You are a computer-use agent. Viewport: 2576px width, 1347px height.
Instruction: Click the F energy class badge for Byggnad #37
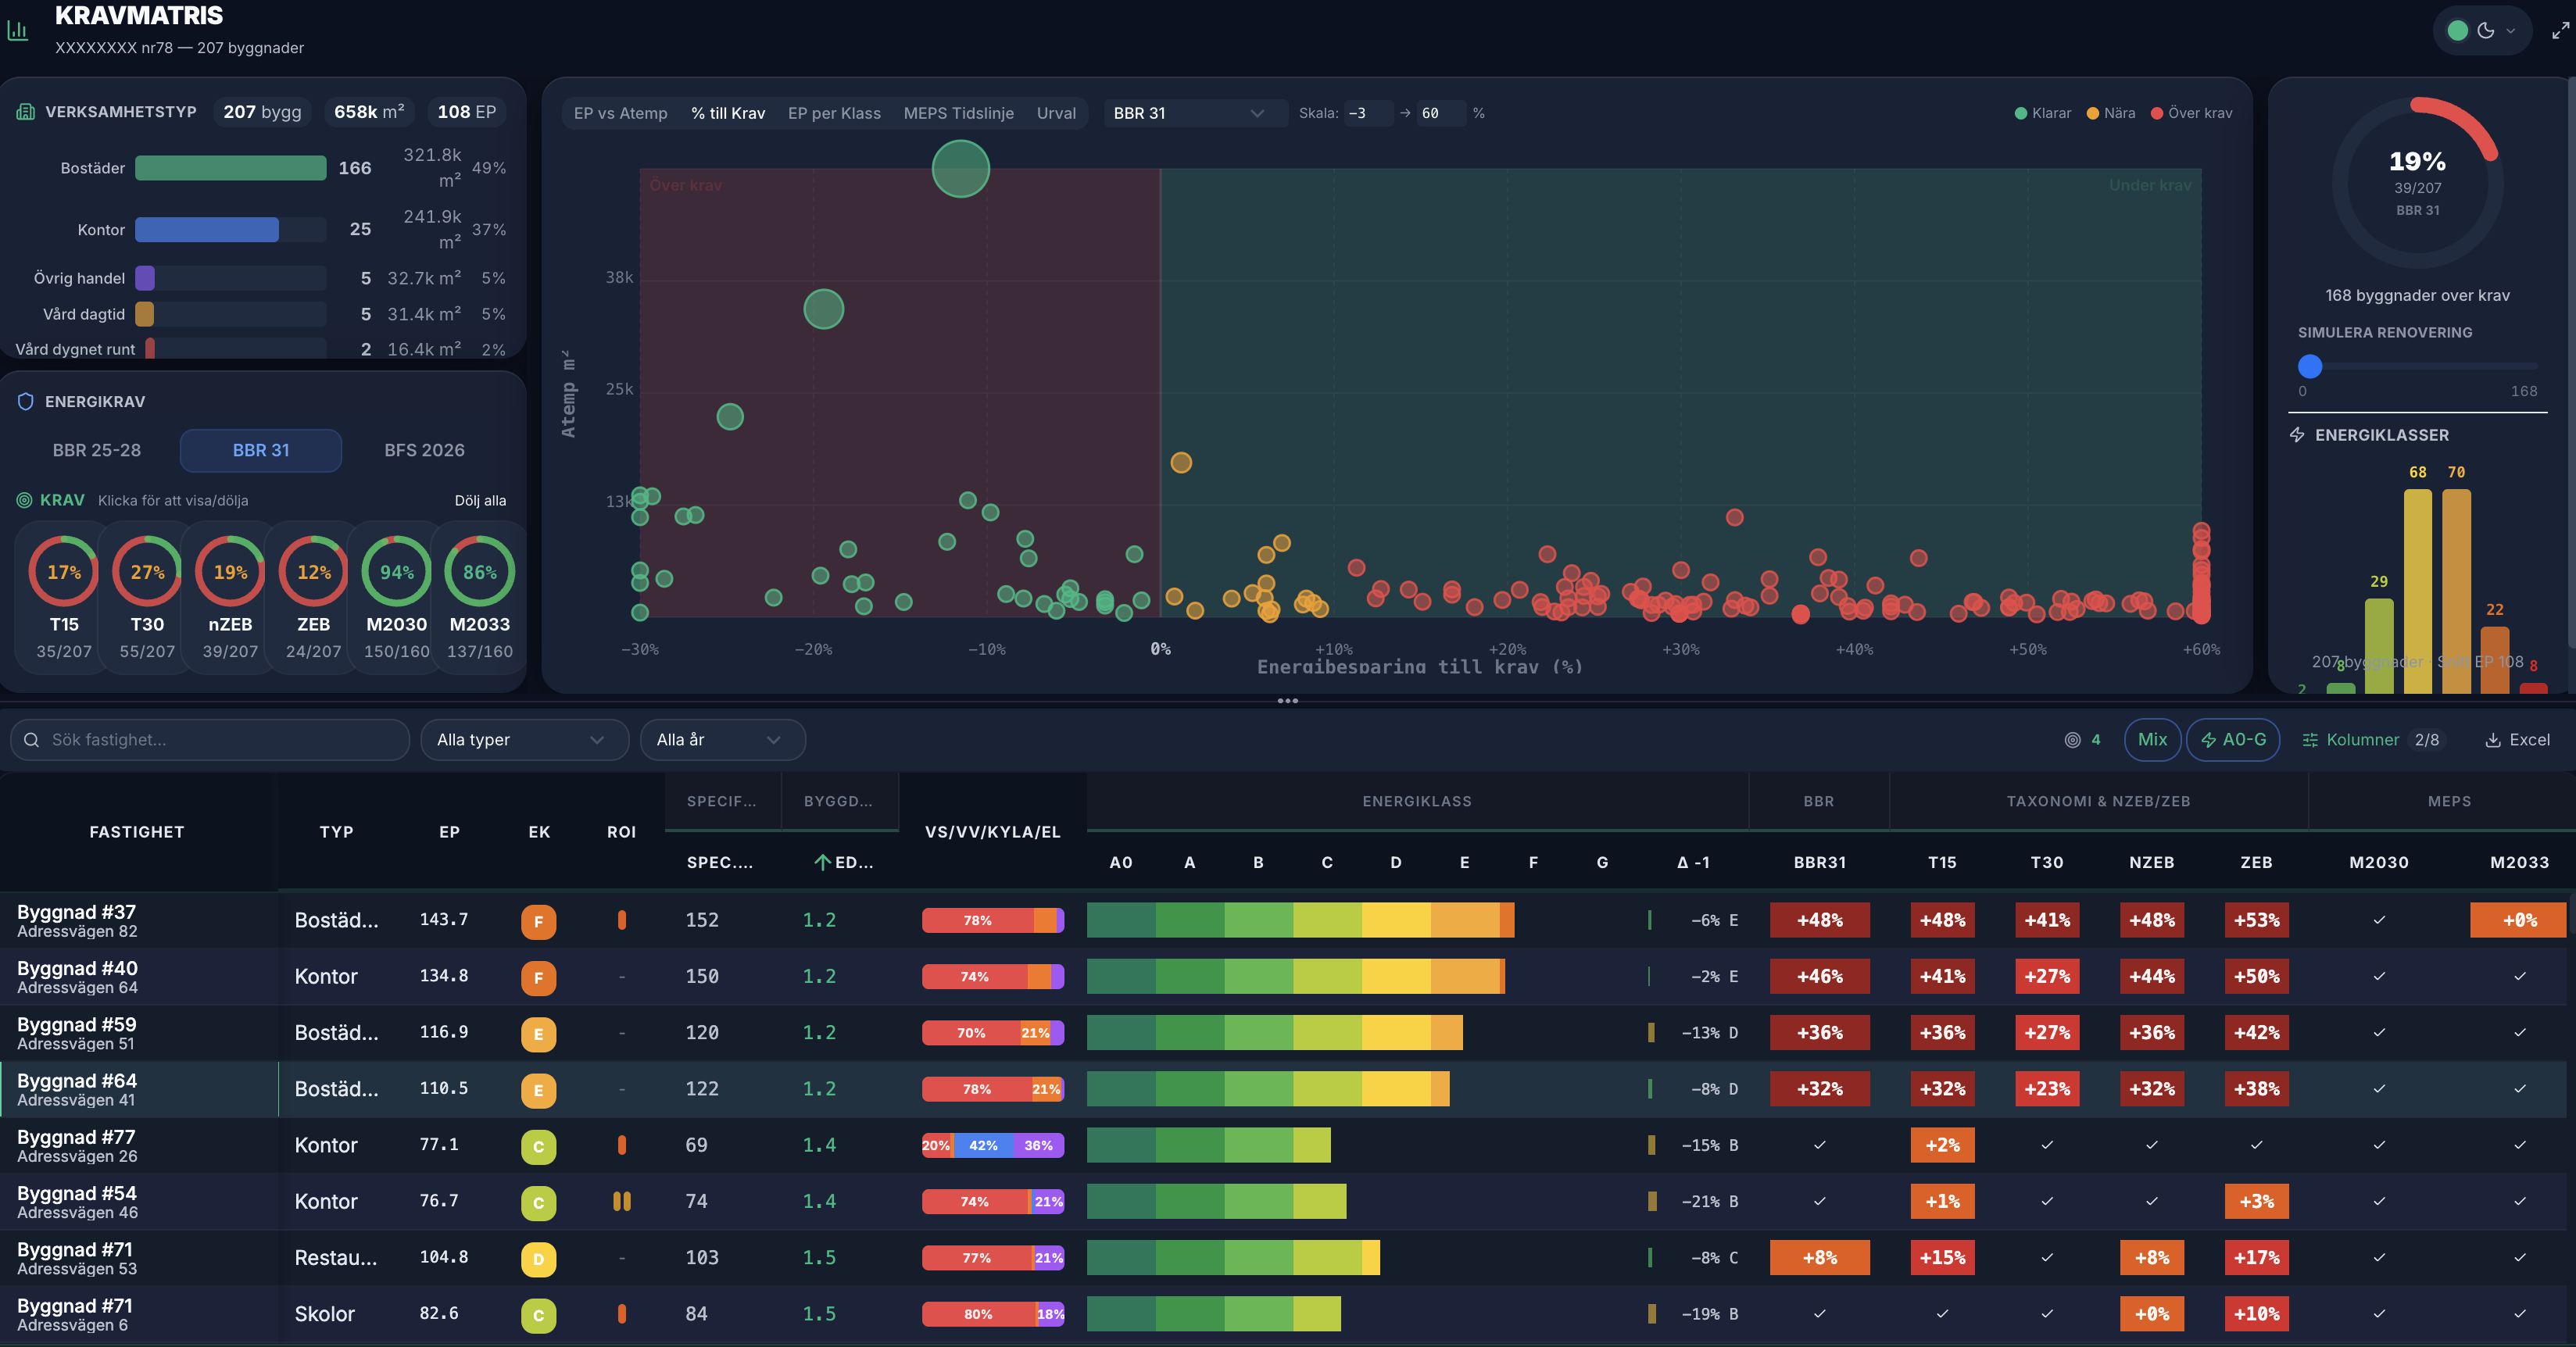(x=538, y=921)
